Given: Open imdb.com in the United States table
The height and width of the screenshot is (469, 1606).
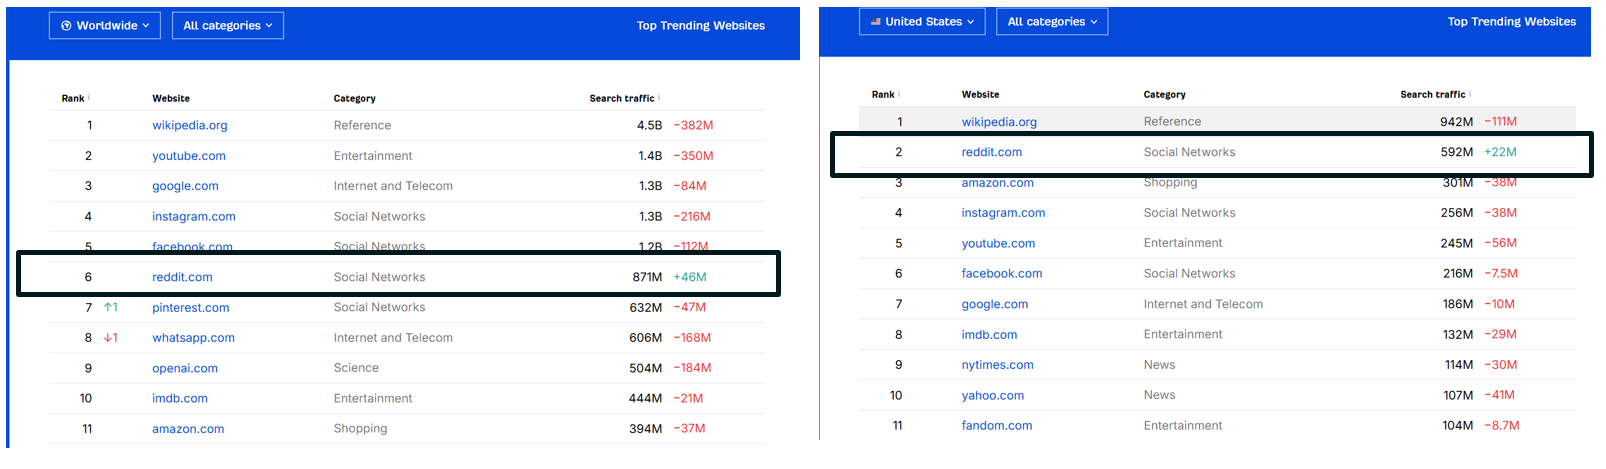Looking at the screenshot, I should (x=989, y=335).
